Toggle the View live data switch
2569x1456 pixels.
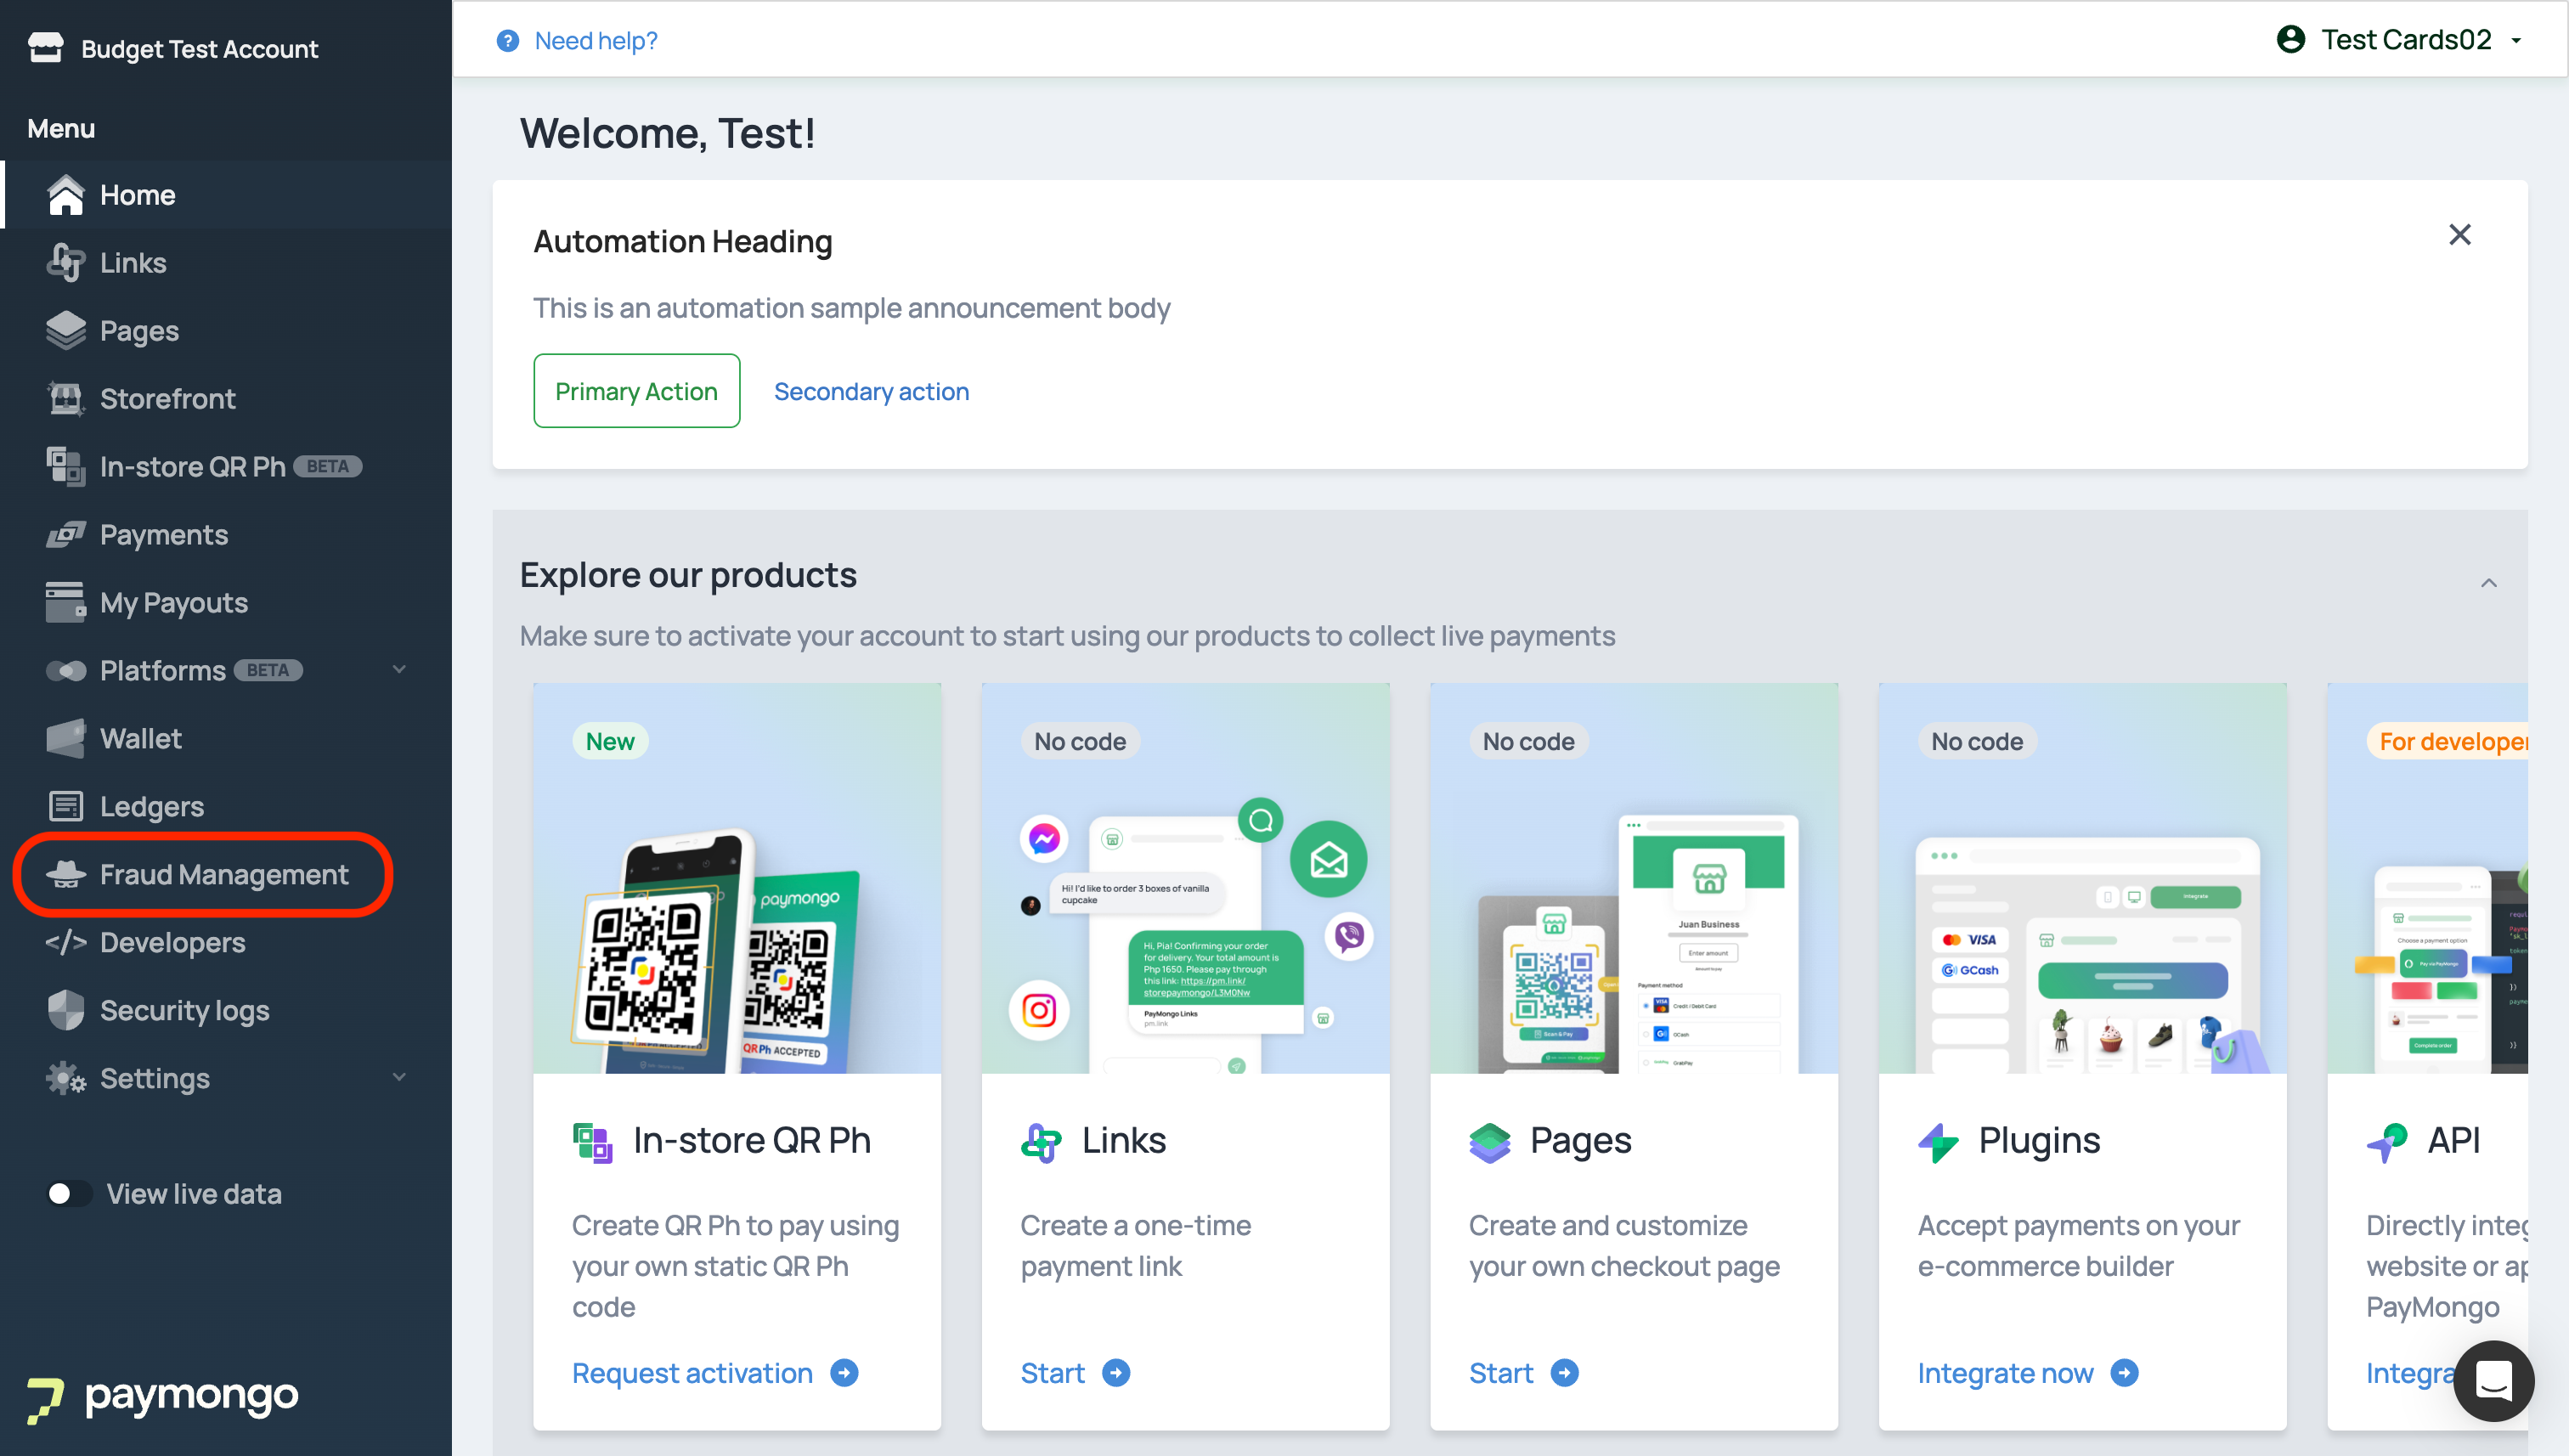tap(68, 1194)
